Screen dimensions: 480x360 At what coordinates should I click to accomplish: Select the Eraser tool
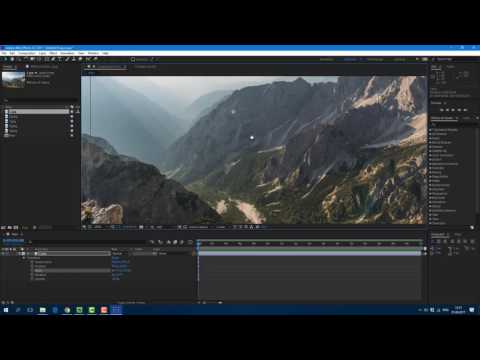pyautogui.click(x=80, y=59)
